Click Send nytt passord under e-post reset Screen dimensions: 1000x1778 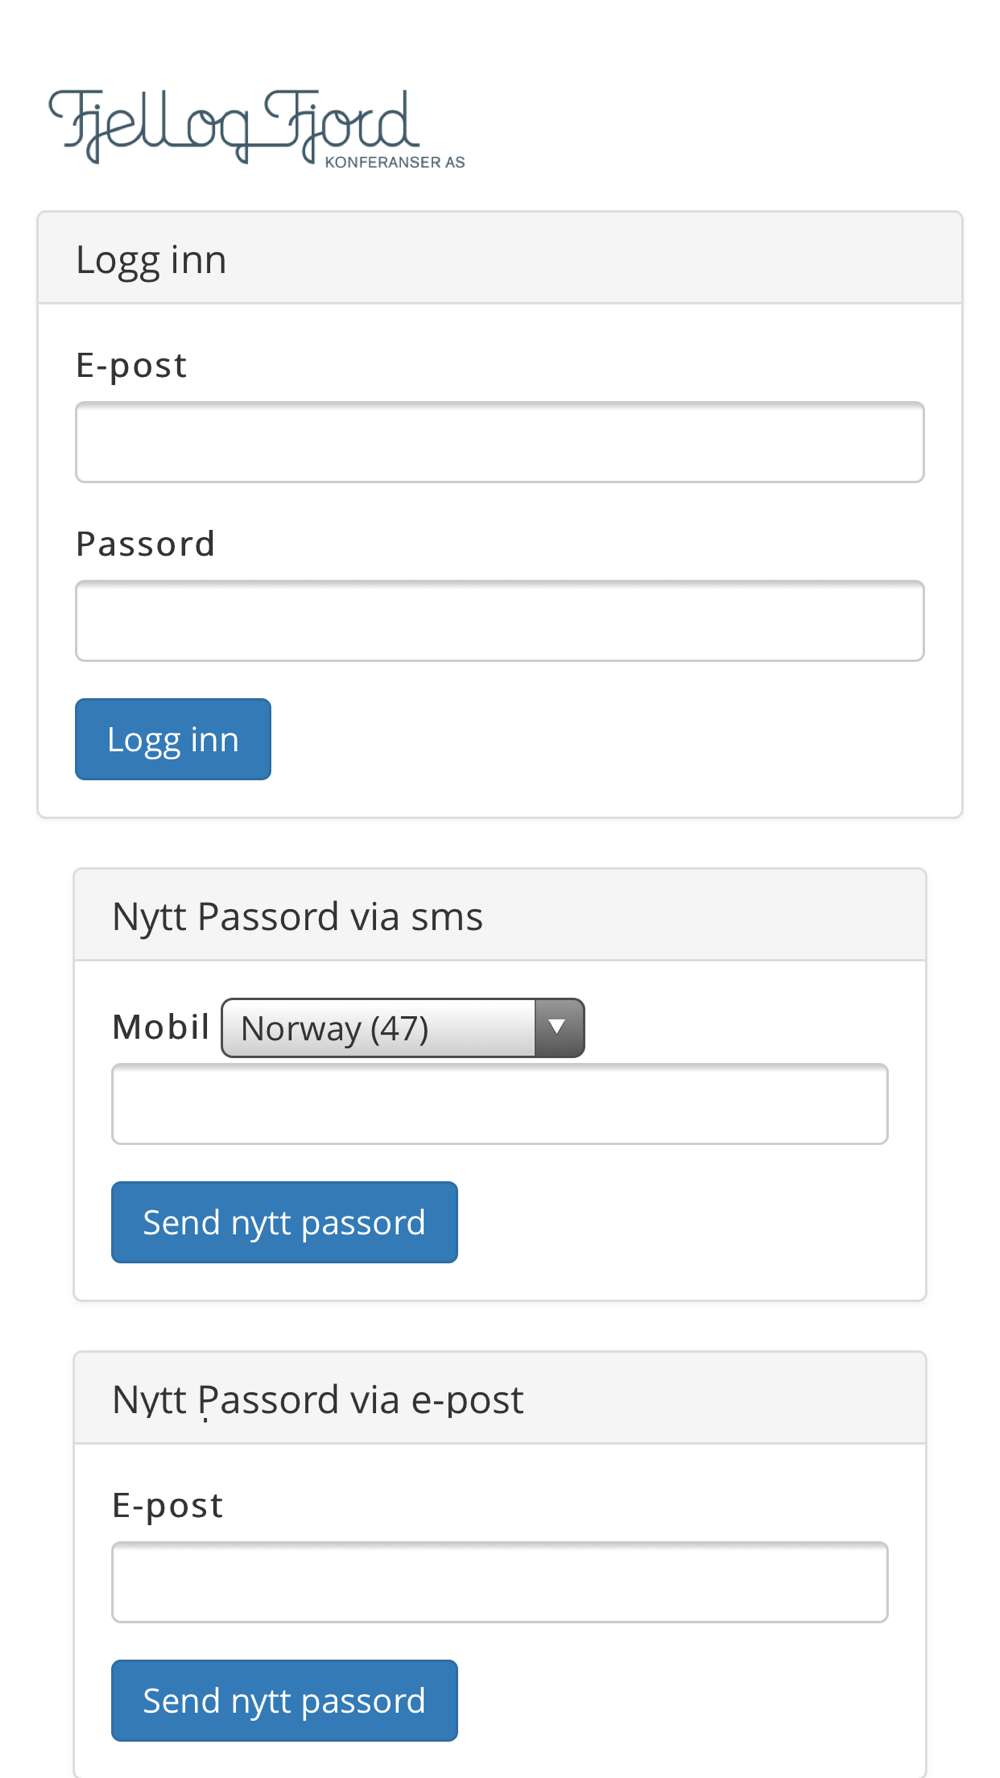tap(284, 1701)
